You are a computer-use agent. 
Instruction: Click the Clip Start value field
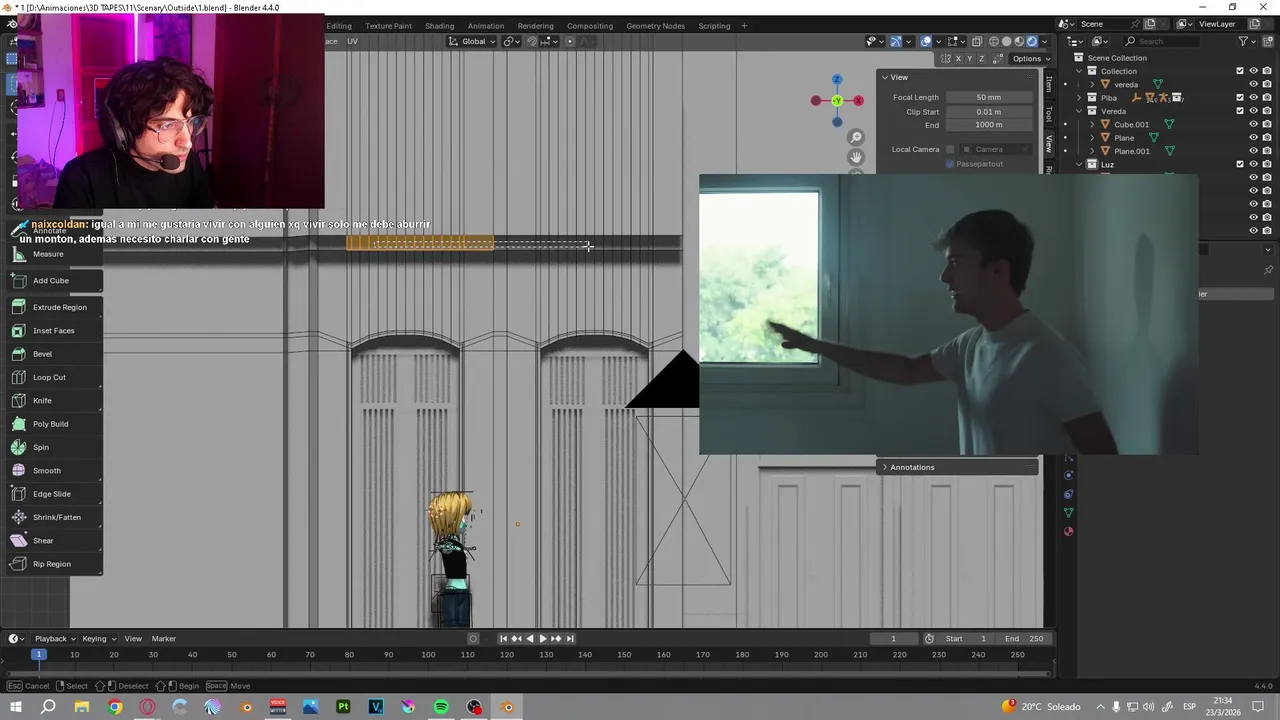[x=988, y=111]
